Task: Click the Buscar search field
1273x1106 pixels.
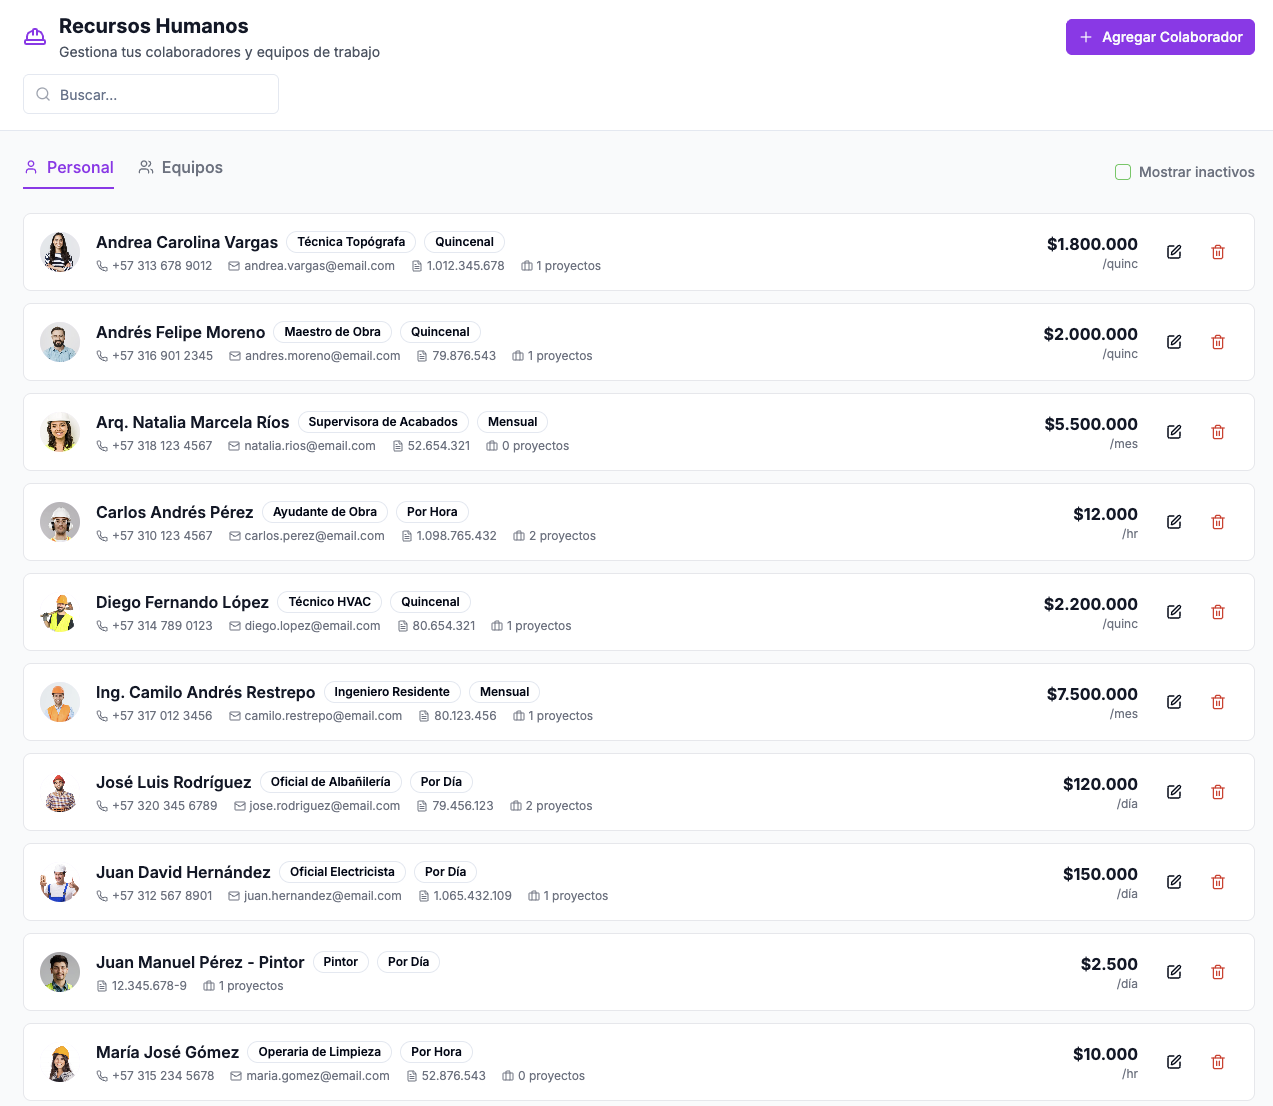Action: tap(151, 95)
